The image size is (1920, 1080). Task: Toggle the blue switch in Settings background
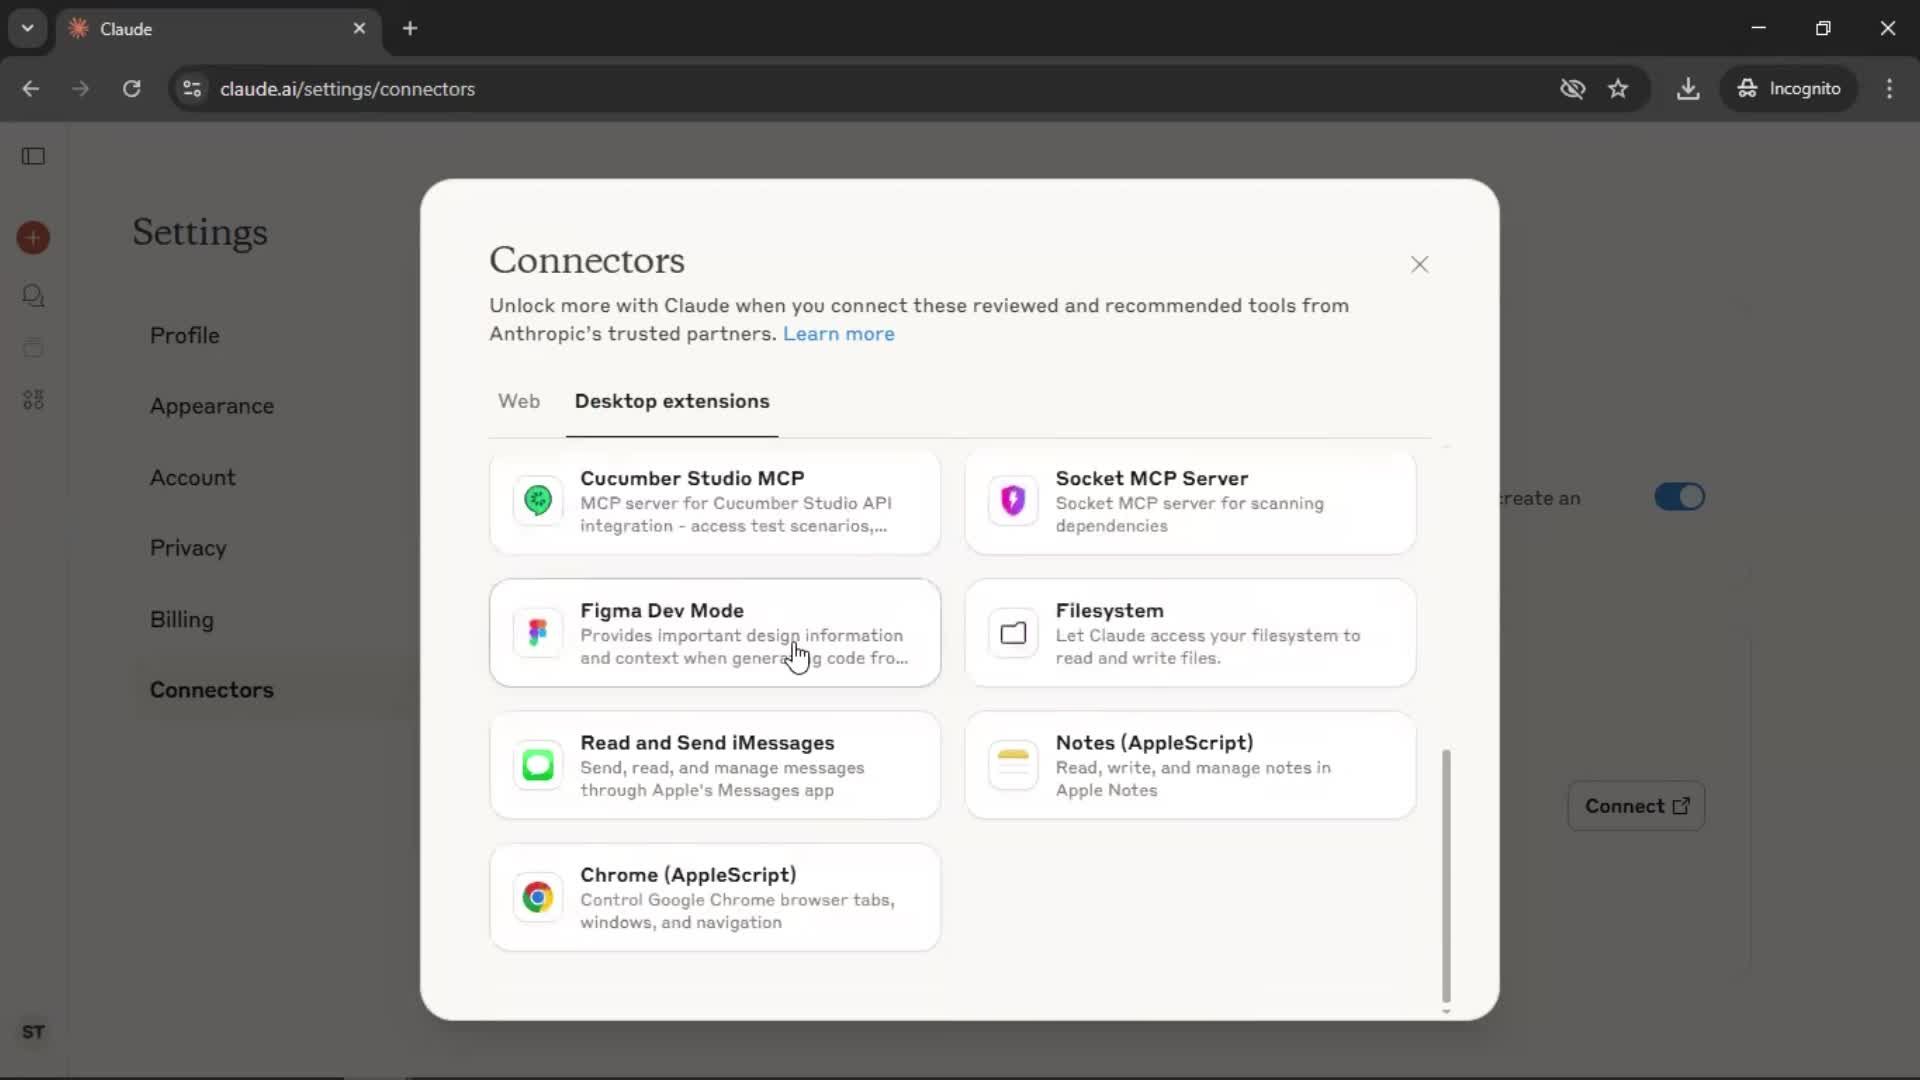1679,497
